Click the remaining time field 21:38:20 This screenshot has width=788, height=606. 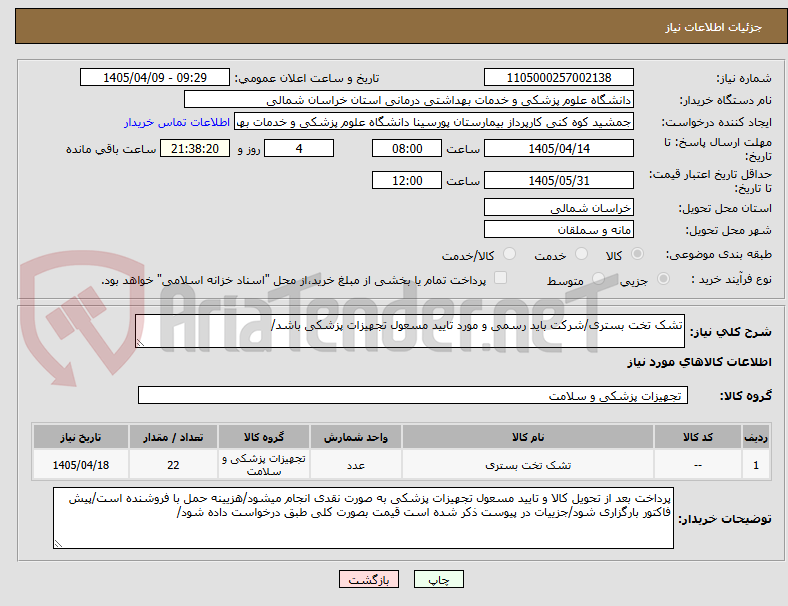pos(195,148)
